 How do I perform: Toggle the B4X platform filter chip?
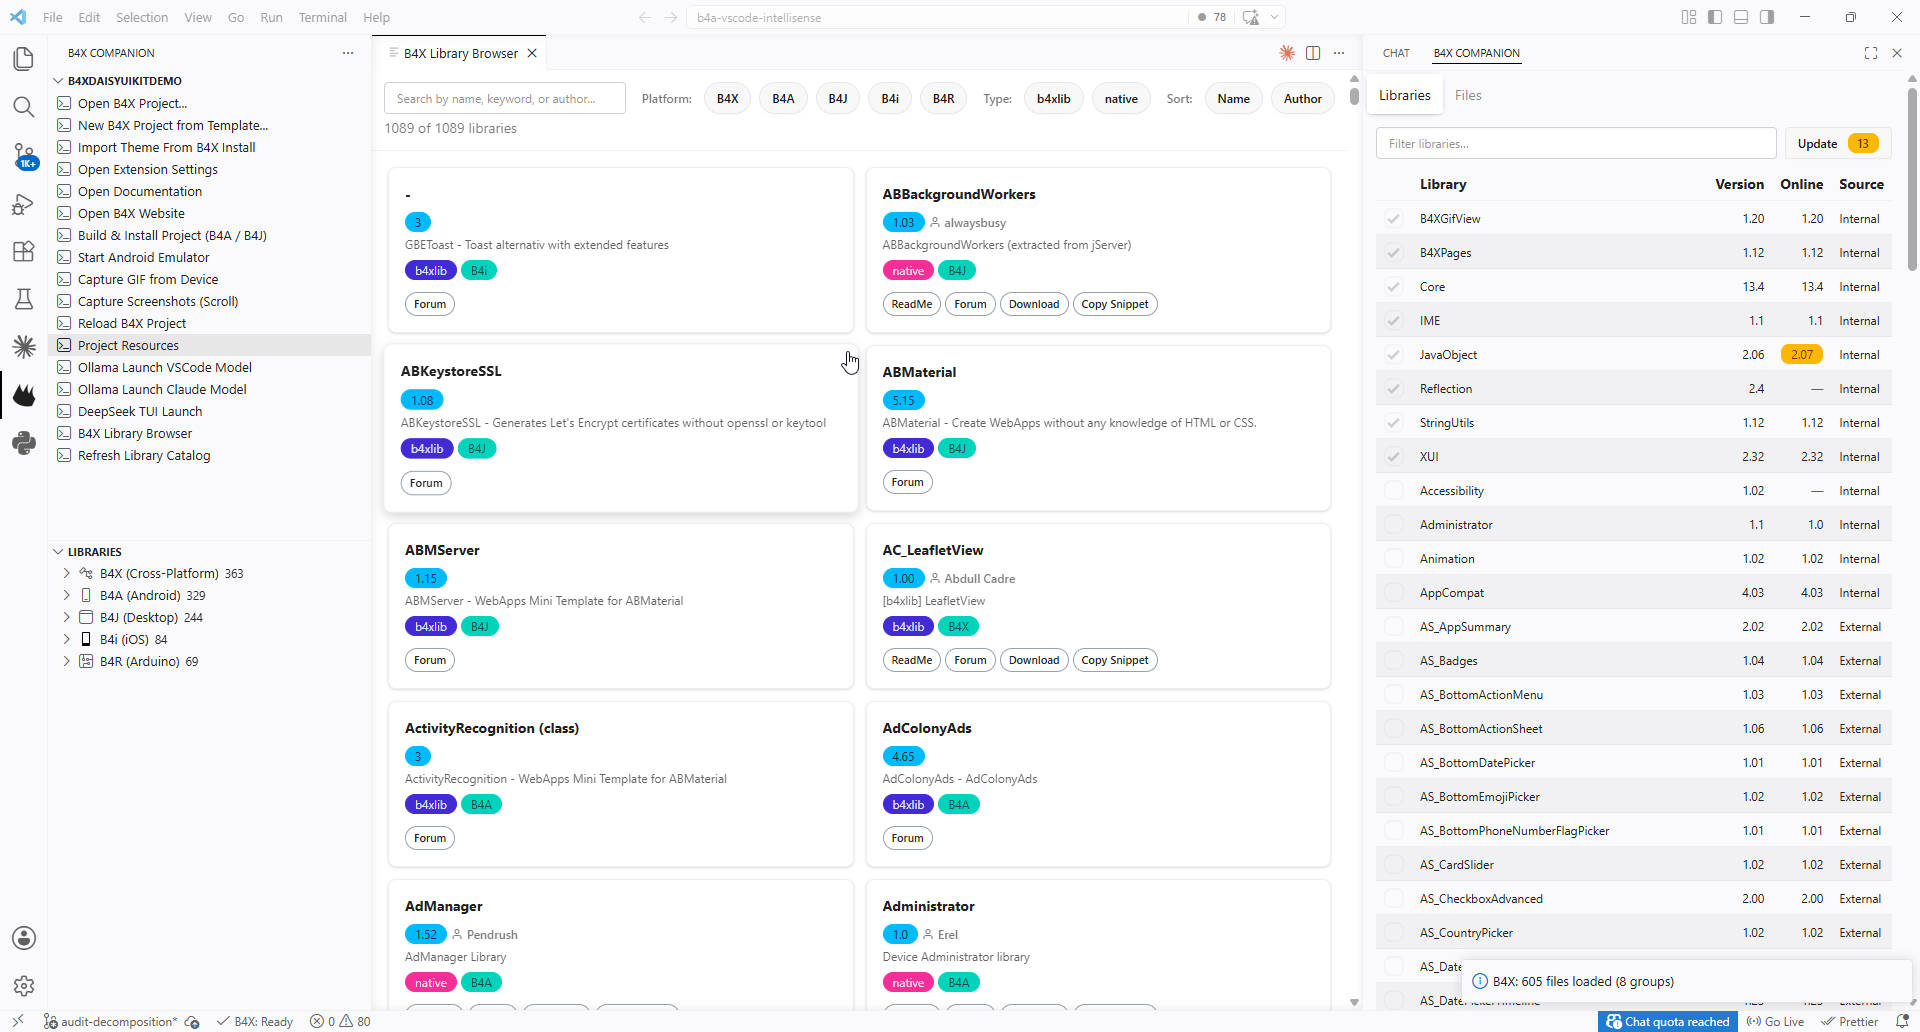coord(727,99)
